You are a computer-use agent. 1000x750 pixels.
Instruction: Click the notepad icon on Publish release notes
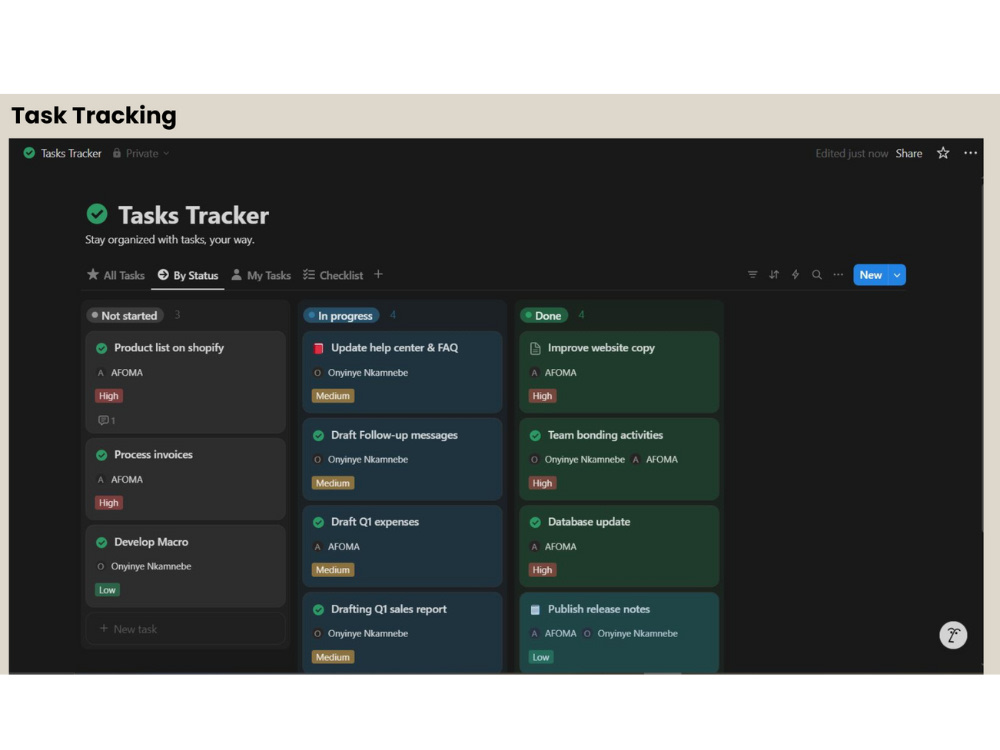535,610
